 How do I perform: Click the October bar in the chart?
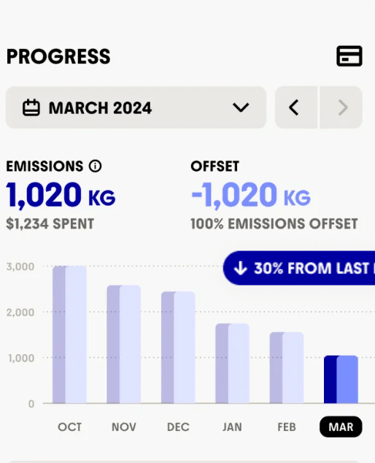tap(69, 335)
